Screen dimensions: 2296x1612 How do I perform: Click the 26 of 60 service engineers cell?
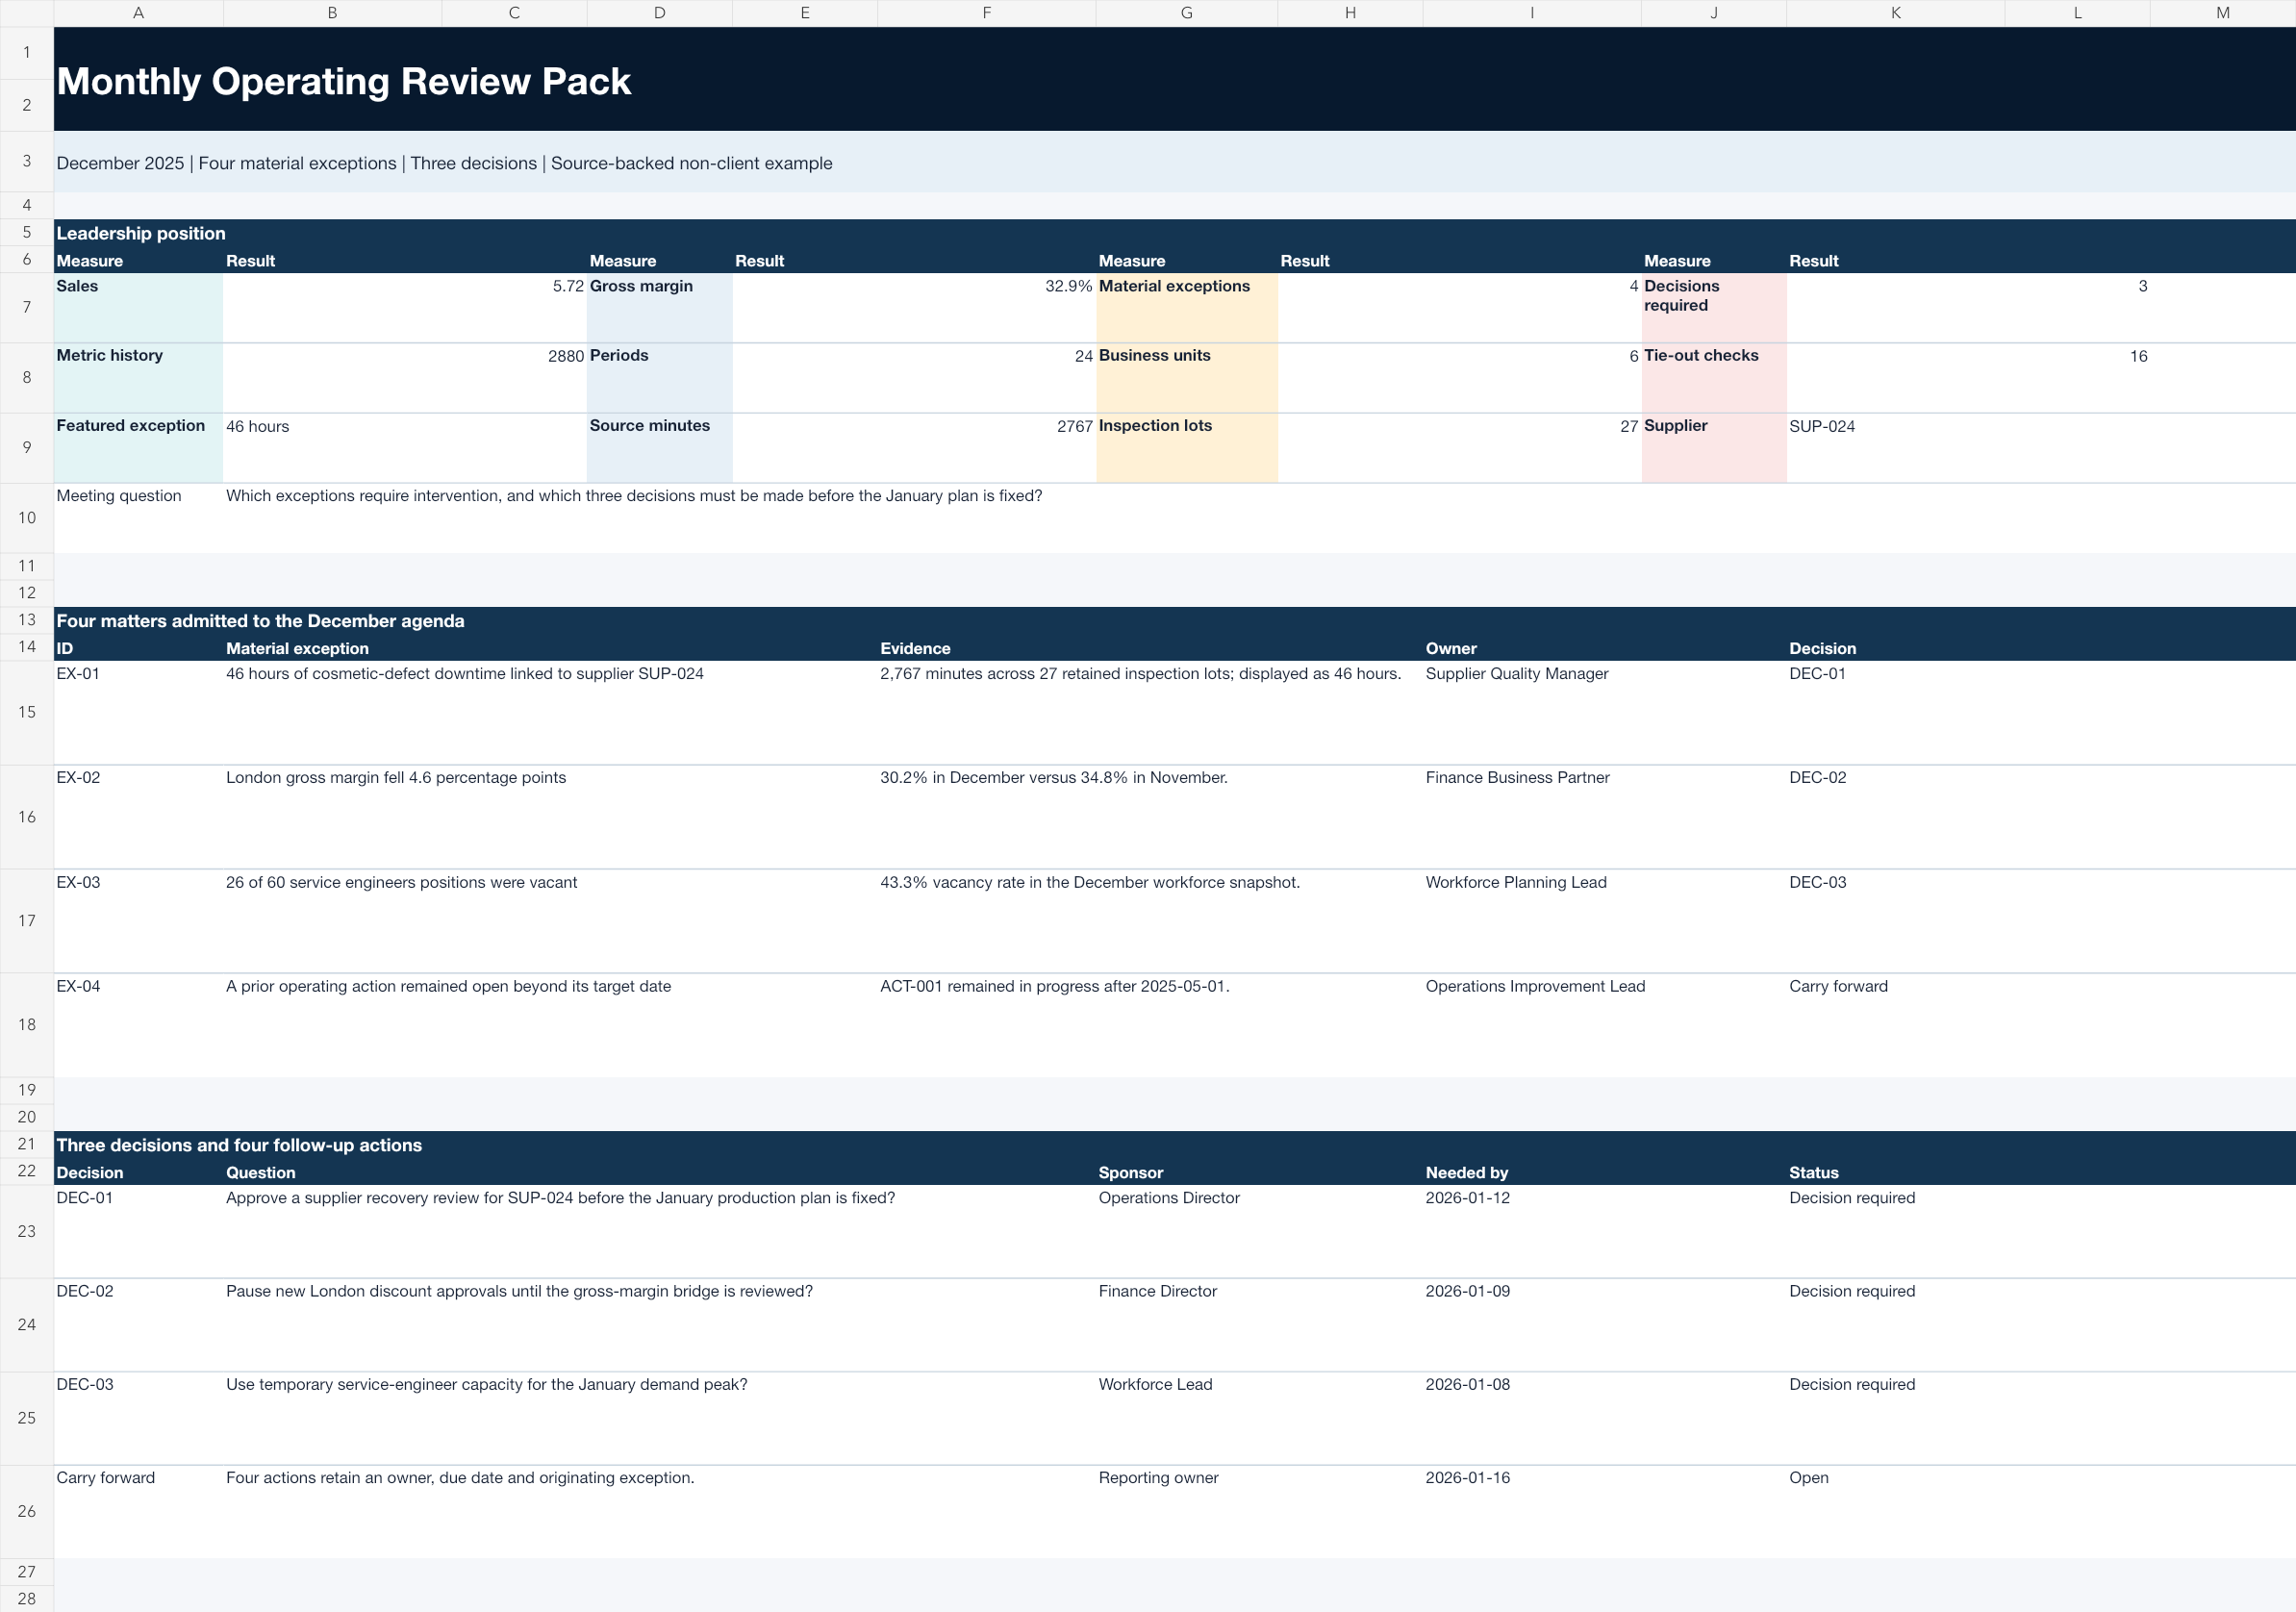(550, 921)
